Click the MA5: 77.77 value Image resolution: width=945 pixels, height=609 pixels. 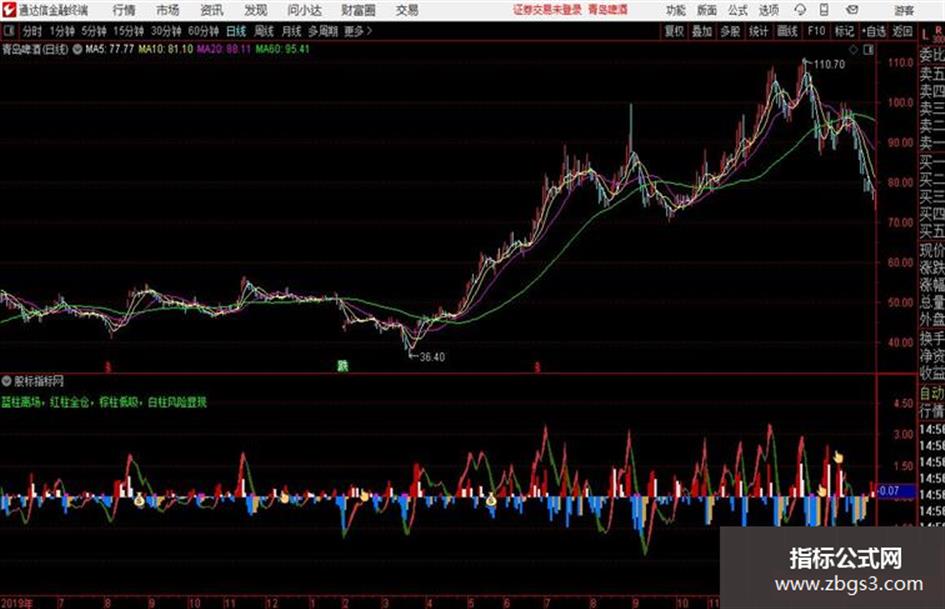coord(109,49)
